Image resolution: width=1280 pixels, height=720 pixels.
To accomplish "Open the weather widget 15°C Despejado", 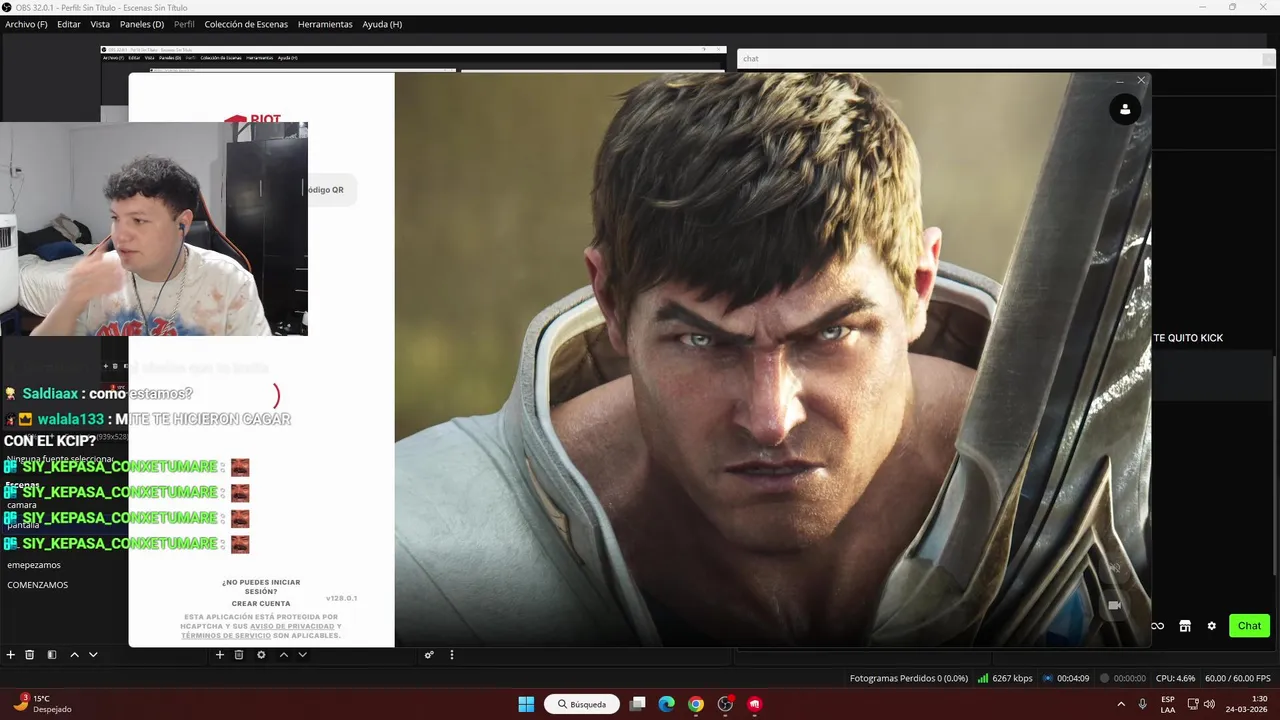I will pos(42,704).
